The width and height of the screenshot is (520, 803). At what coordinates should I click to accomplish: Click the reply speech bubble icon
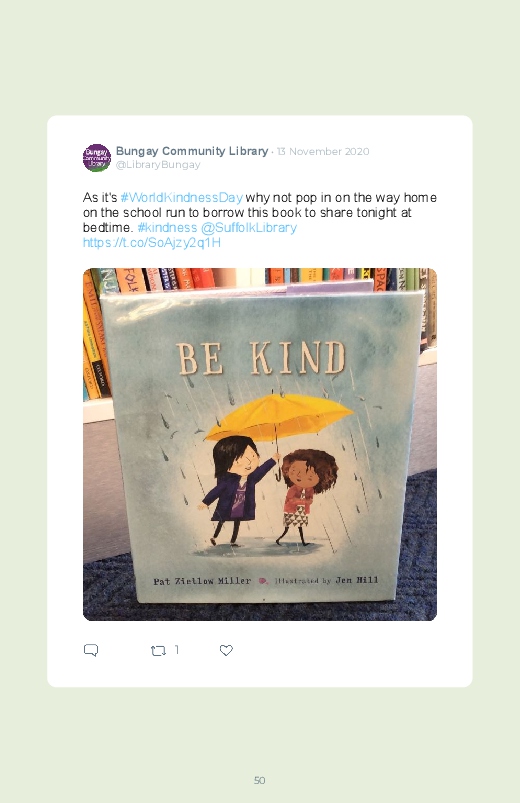91,650
